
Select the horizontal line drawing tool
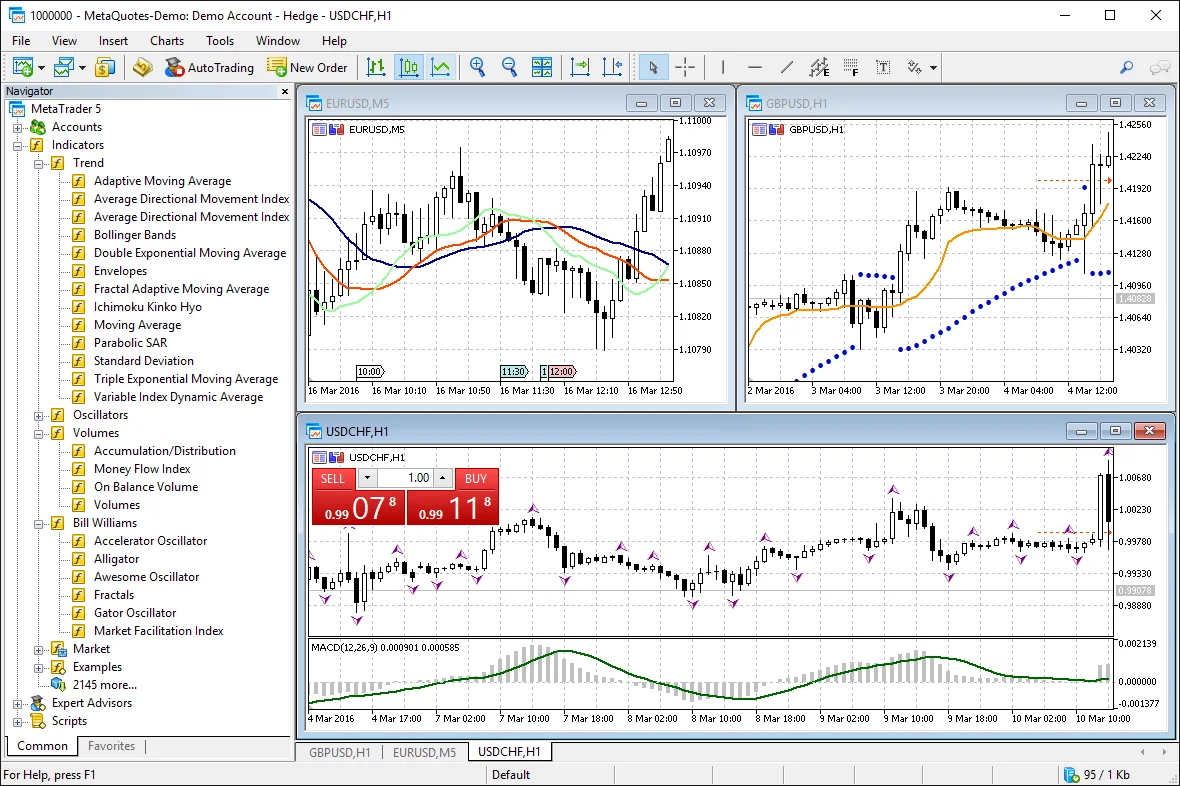755,67
